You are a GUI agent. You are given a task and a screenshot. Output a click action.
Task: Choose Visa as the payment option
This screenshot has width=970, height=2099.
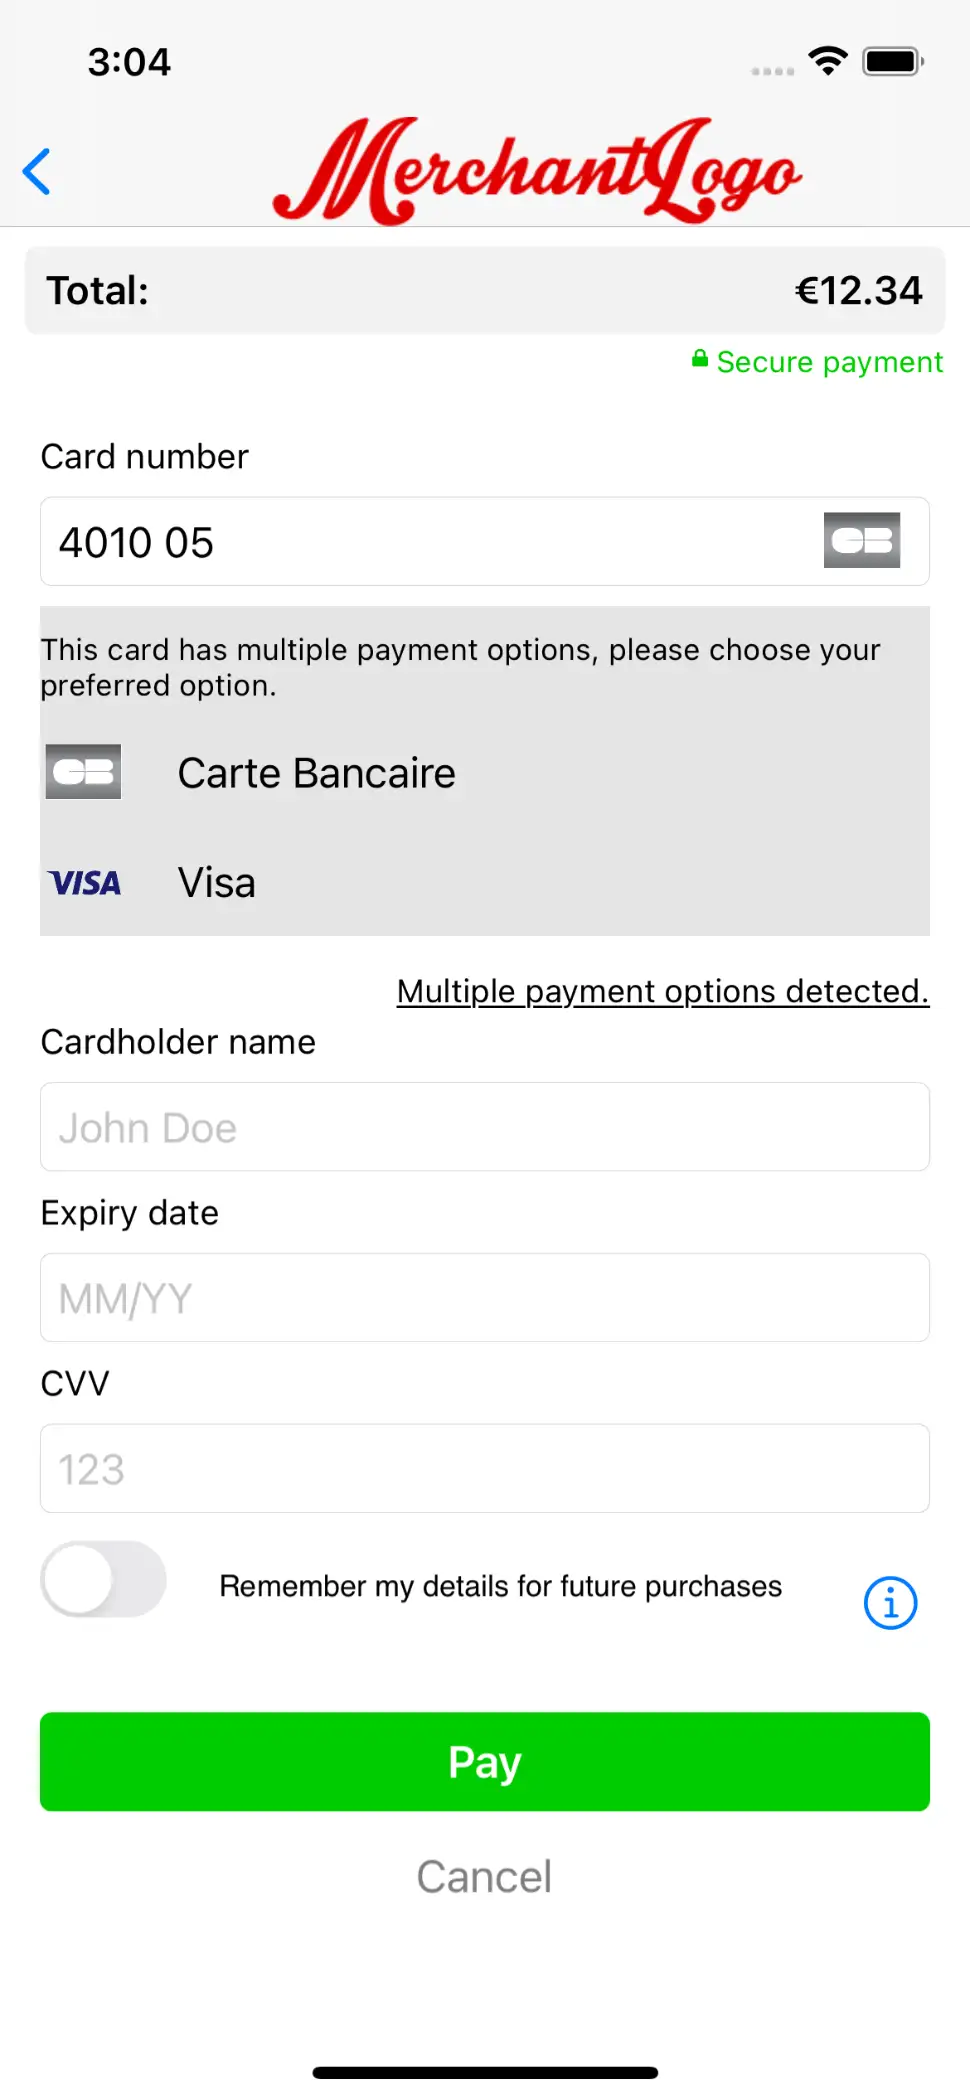pyautogui.click(x=217, y=883)
